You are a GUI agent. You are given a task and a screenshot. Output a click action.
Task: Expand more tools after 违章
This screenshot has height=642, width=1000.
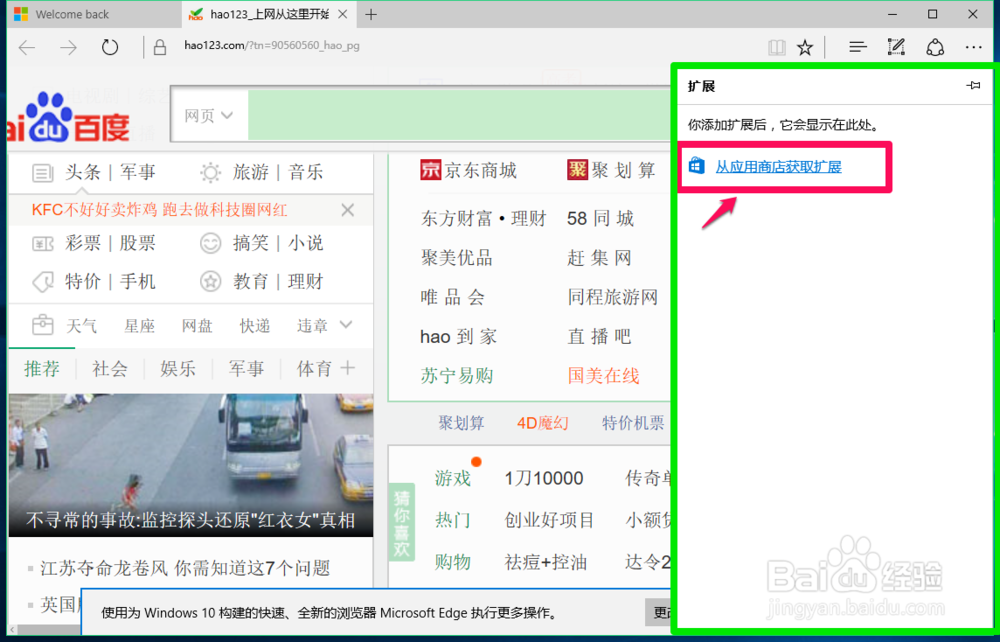coord(346,325)
